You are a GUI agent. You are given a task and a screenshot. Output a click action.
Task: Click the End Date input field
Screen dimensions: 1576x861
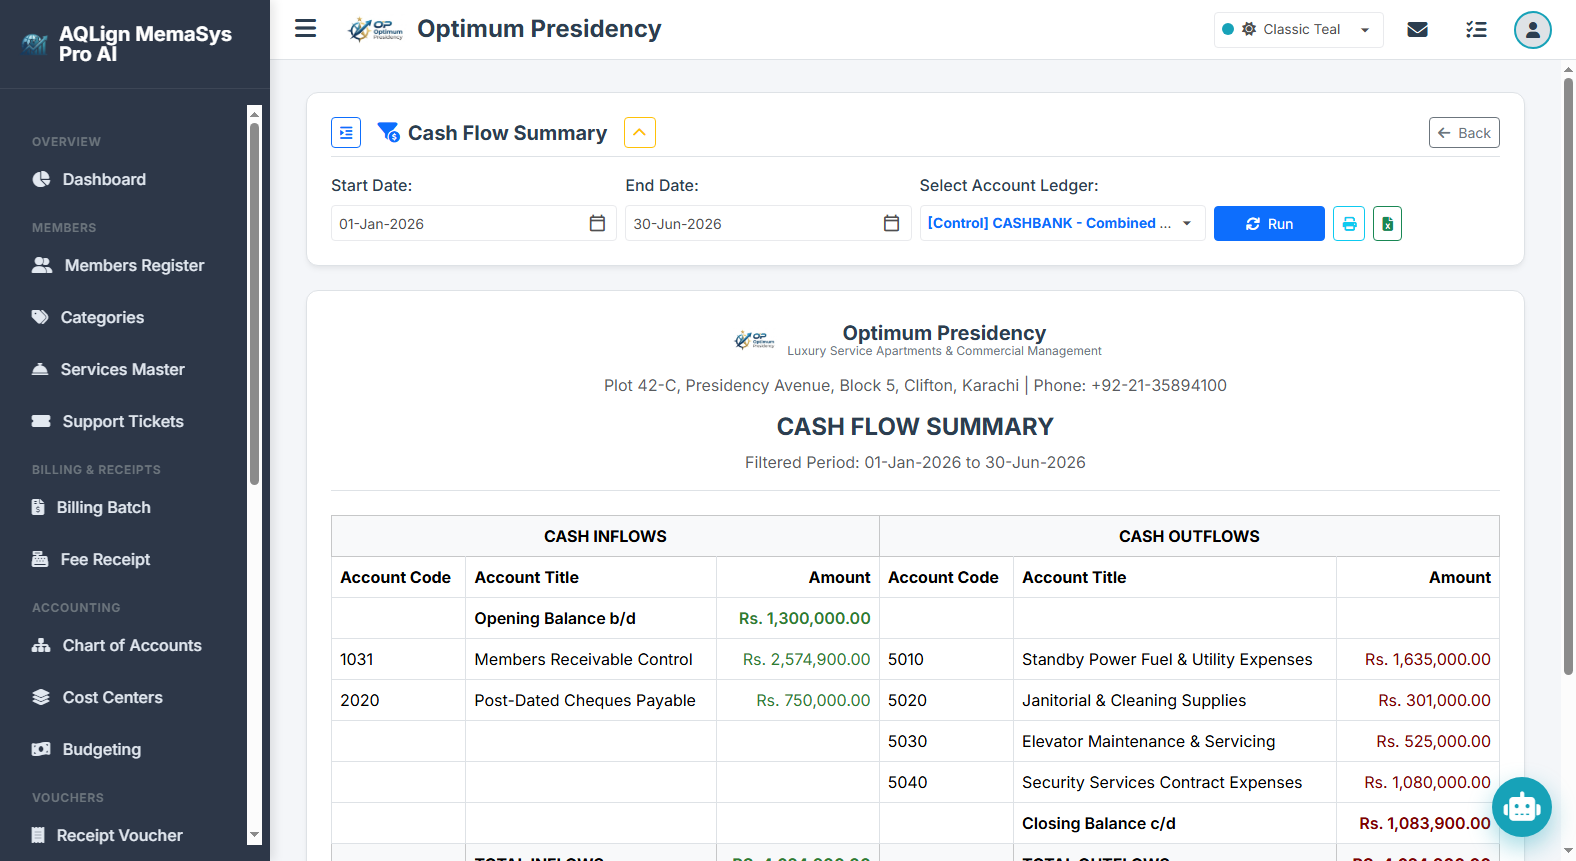(x=767, y=223)
